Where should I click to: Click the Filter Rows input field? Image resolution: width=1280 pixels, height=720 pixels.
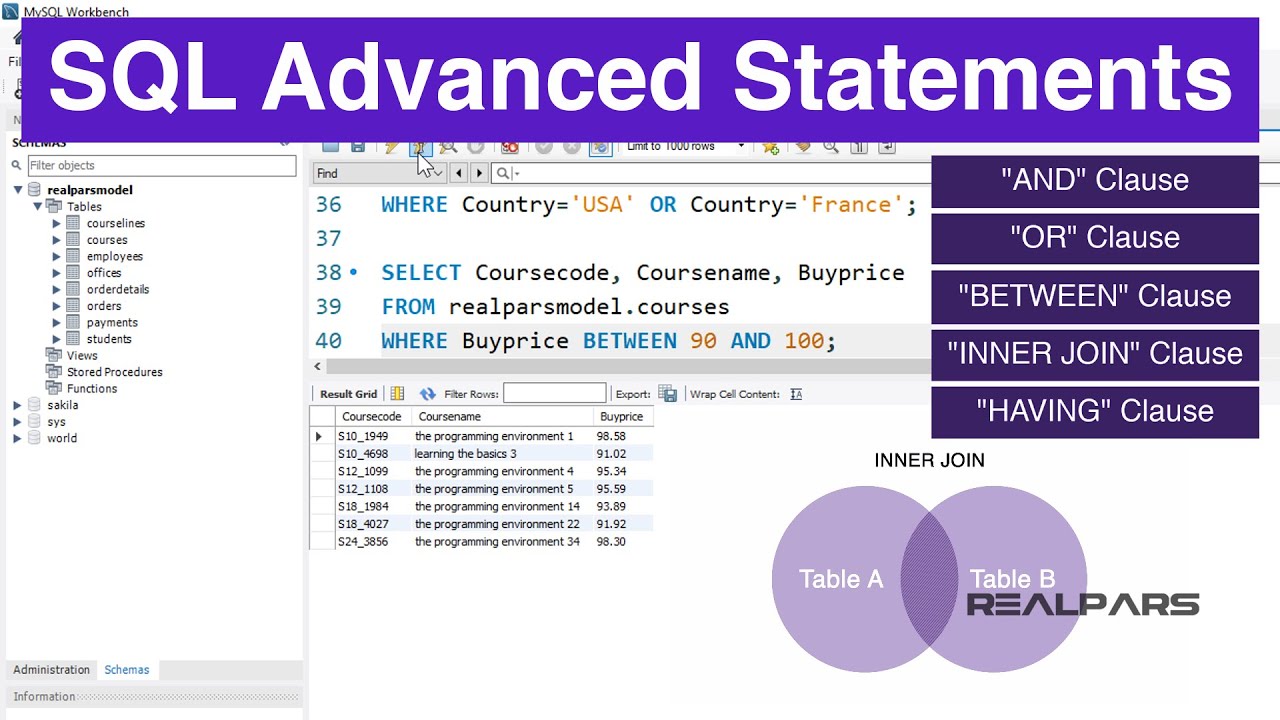point(554,394)
